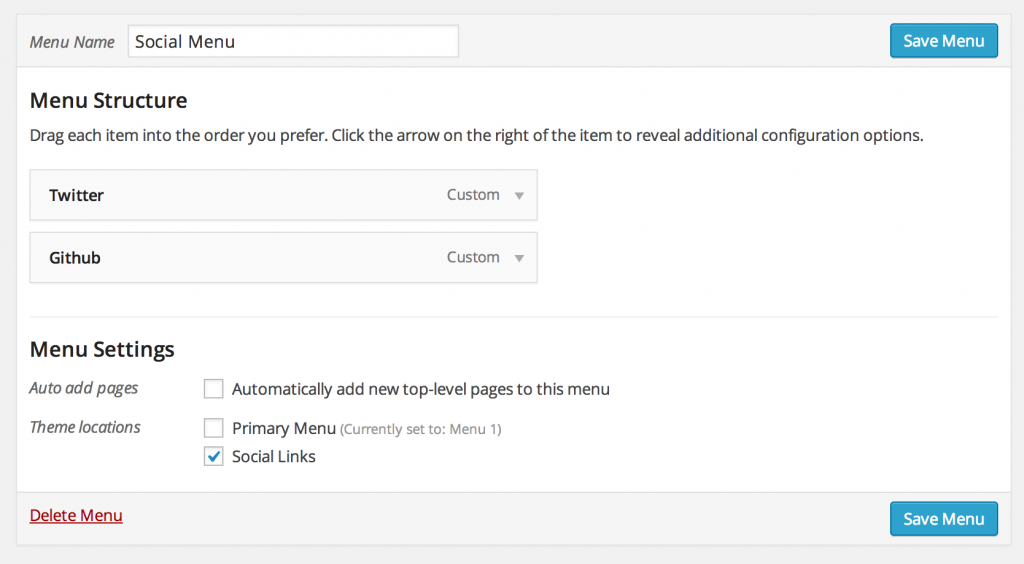Focus the Menu Name text field
The width and height of the screenshot is (1024, 564).
coord(293,41)
